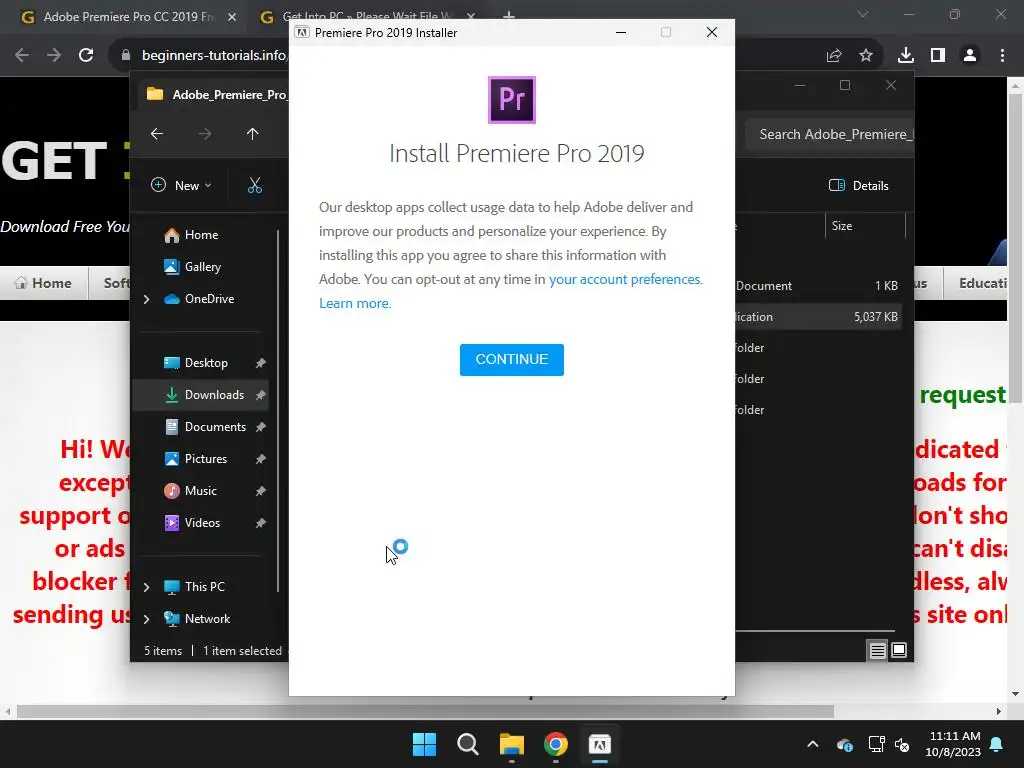Click the pin icon next to Music
The height and width of the screenshot is (768, 1024).
pos(261,491)
